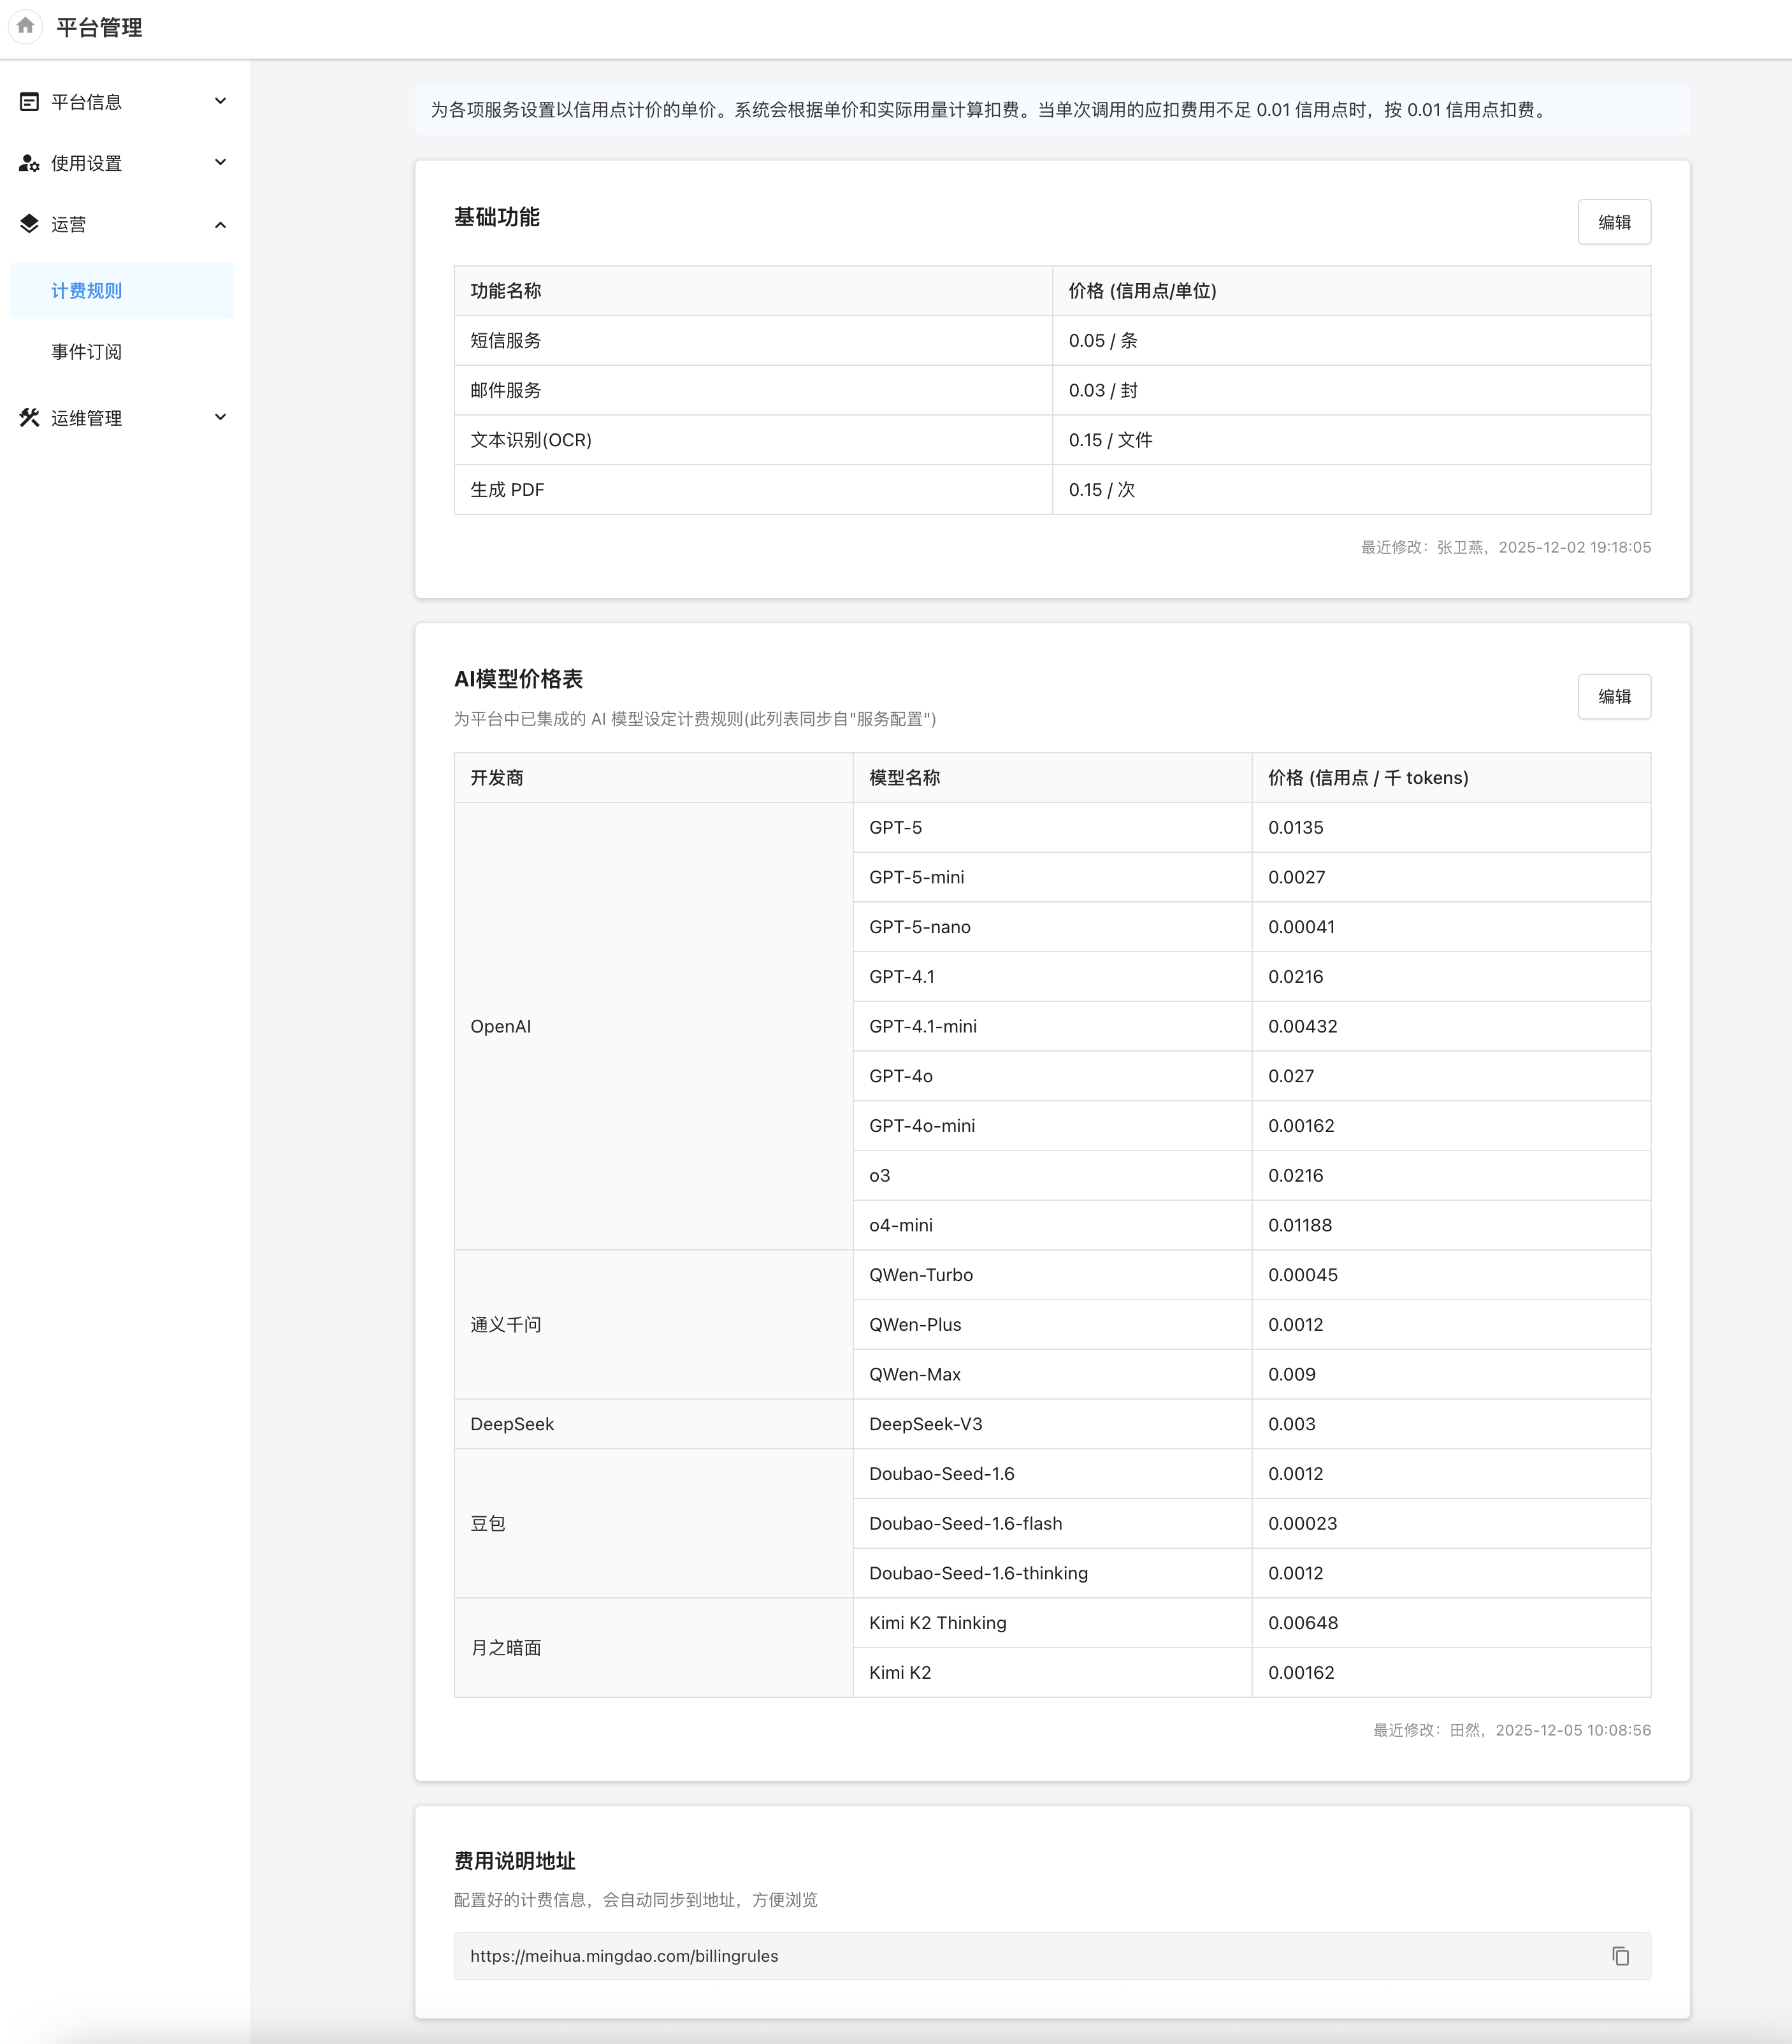Collapse the 运营 section chevron
The width and height of the screenshot is (1792, 2044).
[x=220, y=225]
